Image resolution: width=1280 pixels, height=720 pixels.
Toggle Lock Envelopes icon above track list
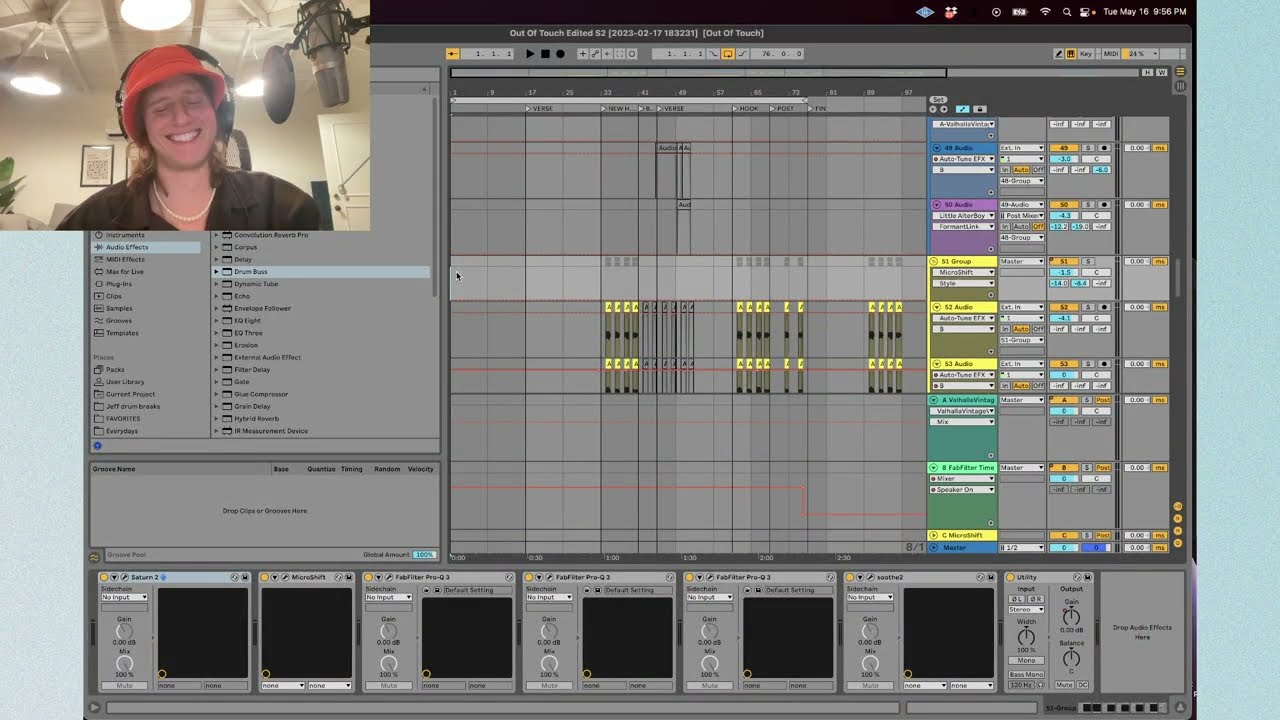(x=979, y=109)
